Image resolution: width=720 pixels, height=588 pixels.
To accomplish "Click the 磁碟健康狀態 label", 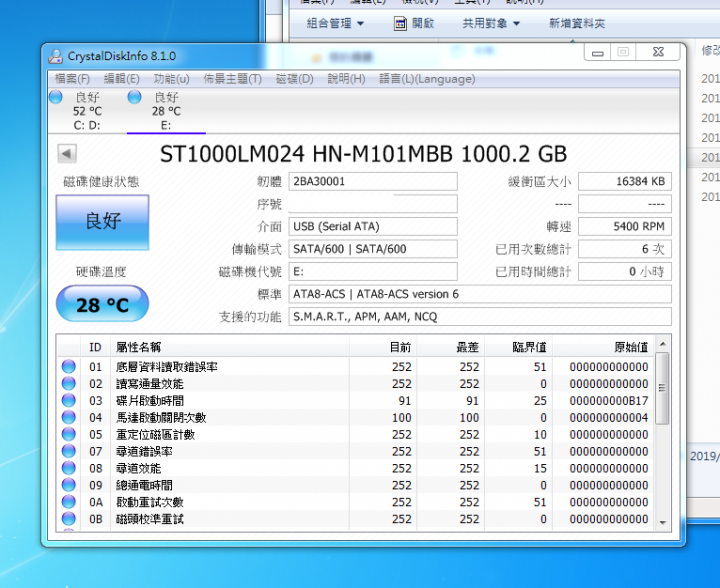I will [101, 182].
